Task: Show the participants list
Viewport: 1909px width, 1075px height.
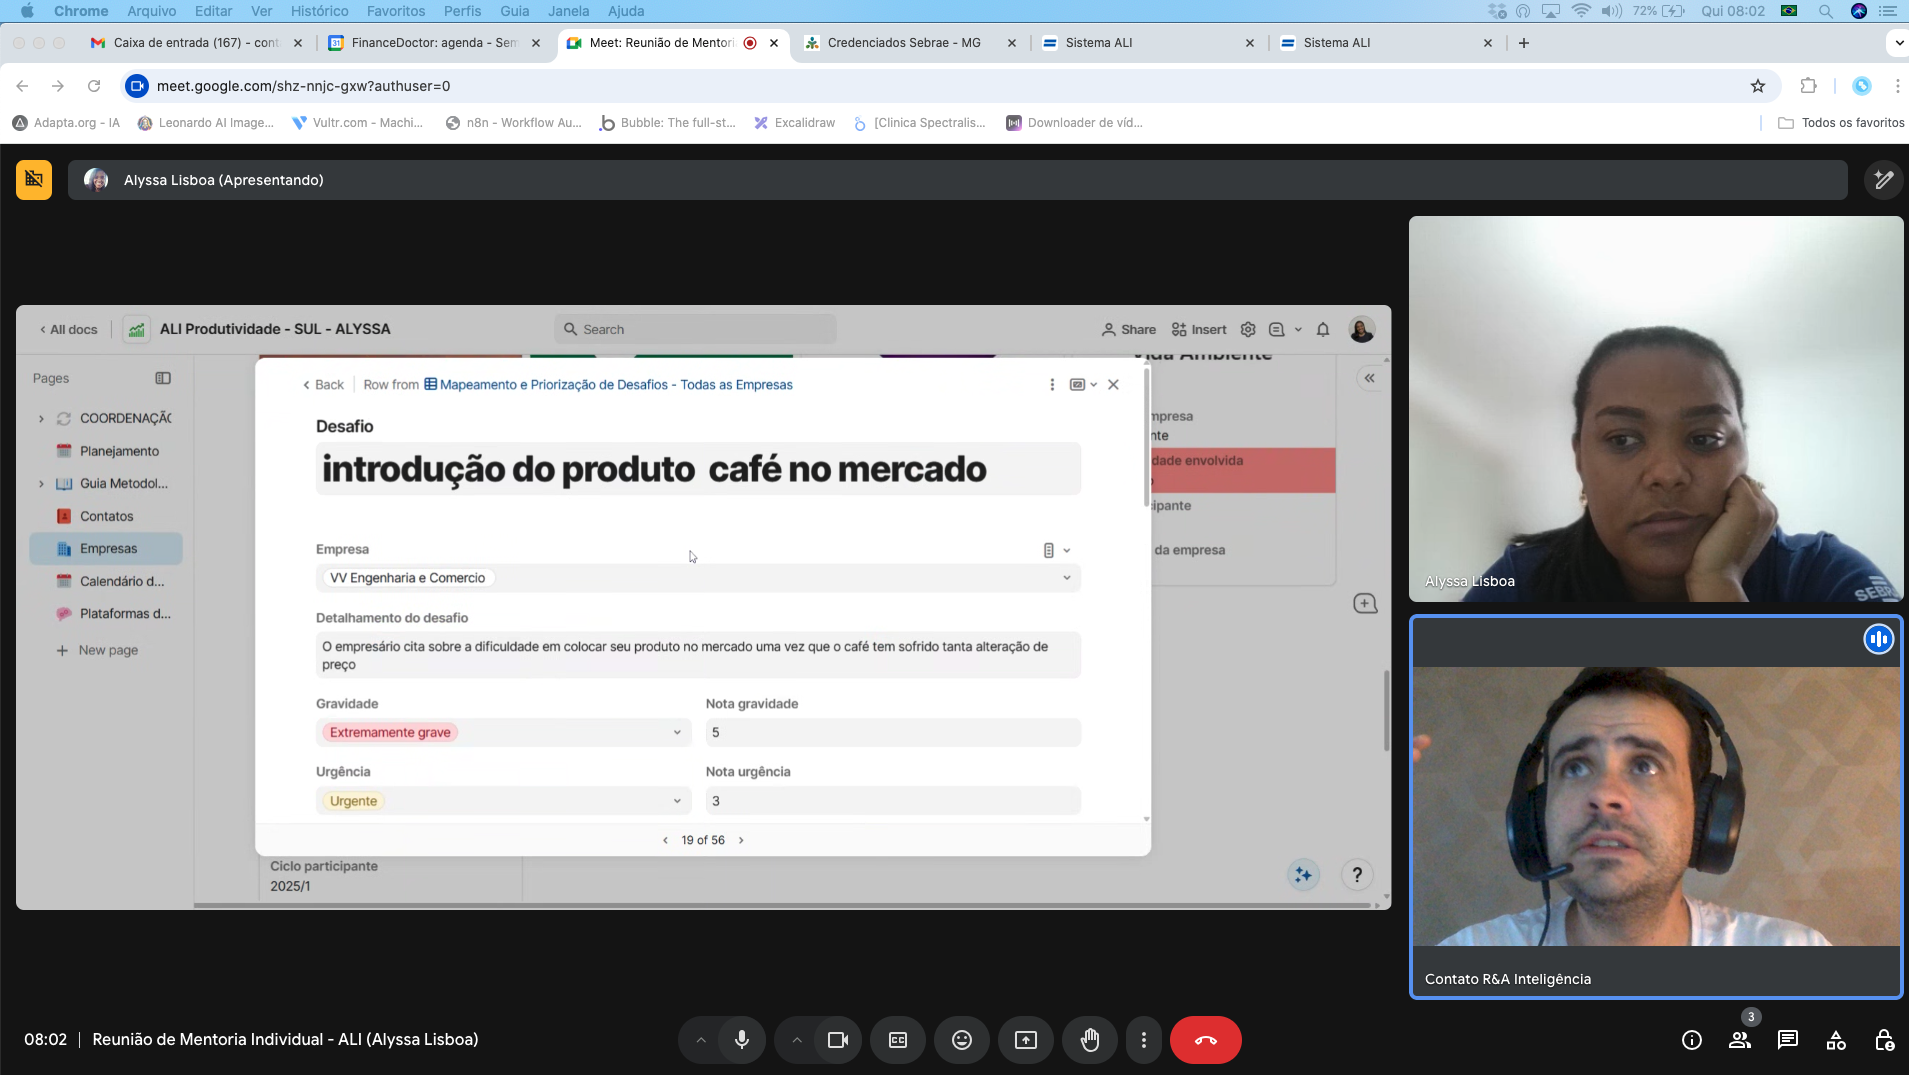Action: pyautogui.click(x=1740, y=1040)
